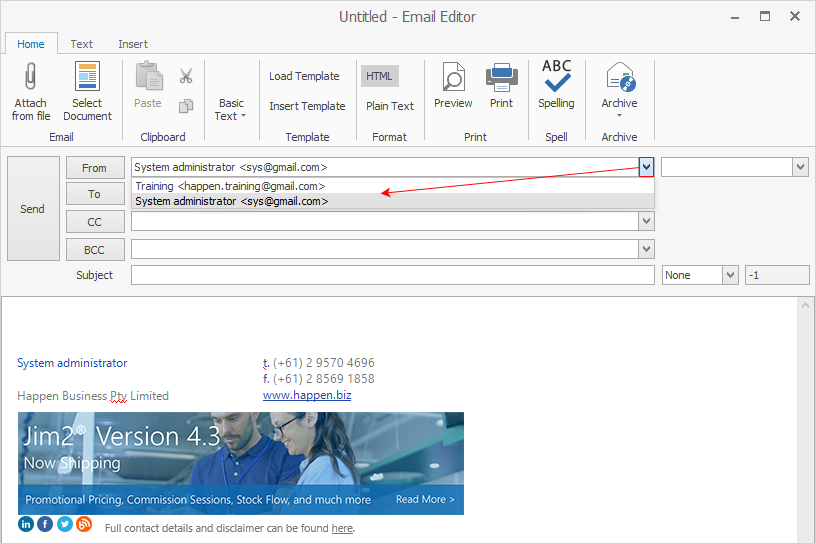The image size is (816, 544).
Task: Click the Paste clipboard icon
Action: point(149,76)
